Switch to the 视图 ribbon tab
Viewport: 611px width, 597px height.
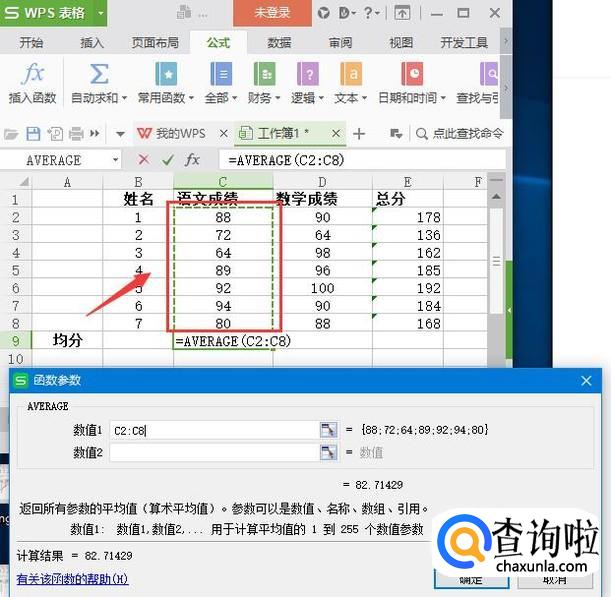coord(401,42)
